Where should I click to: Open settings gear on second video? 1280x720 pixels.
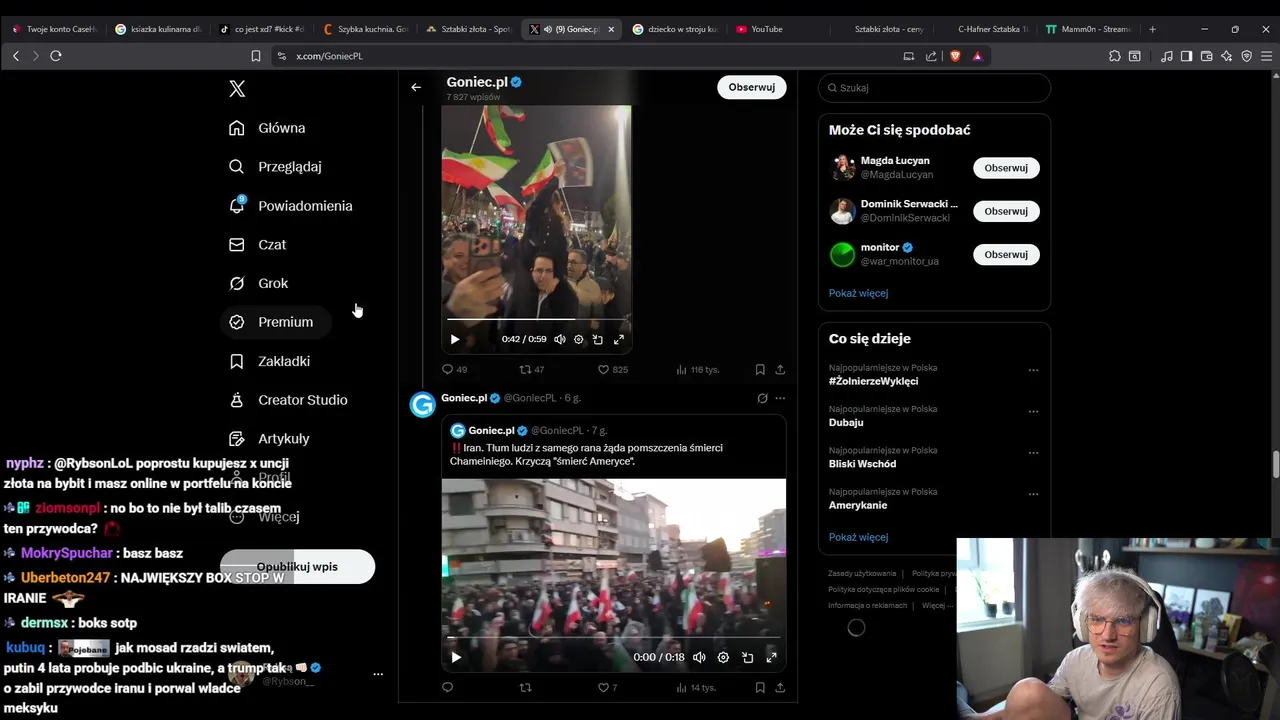(723, 658)
